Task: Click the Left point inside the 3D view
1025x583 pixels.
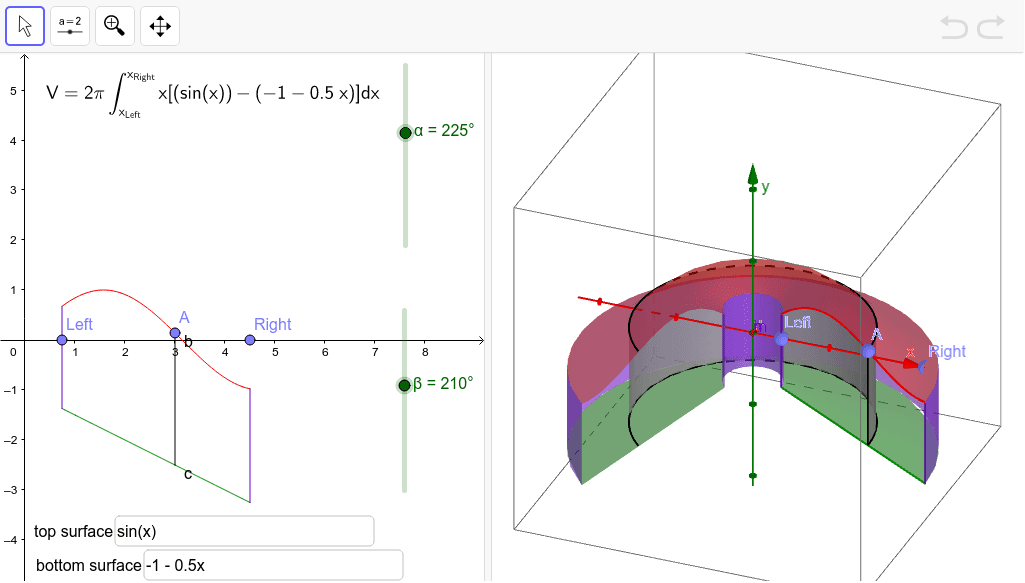Action: click(x=782, y=340)
